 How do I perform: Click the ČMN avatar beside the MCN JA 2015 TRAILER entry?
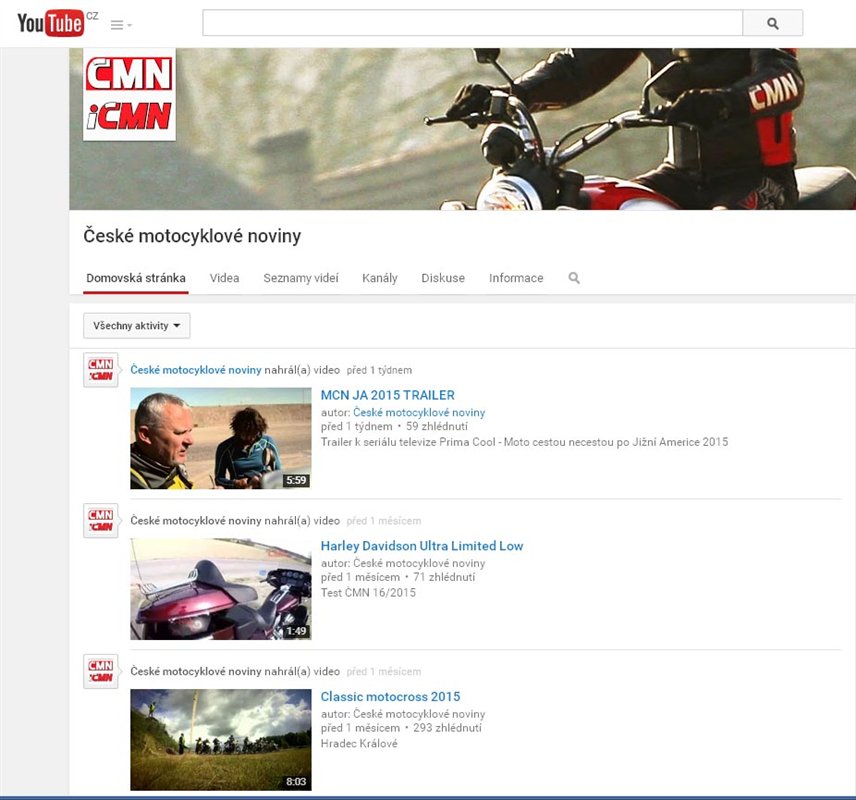(100, 370)
